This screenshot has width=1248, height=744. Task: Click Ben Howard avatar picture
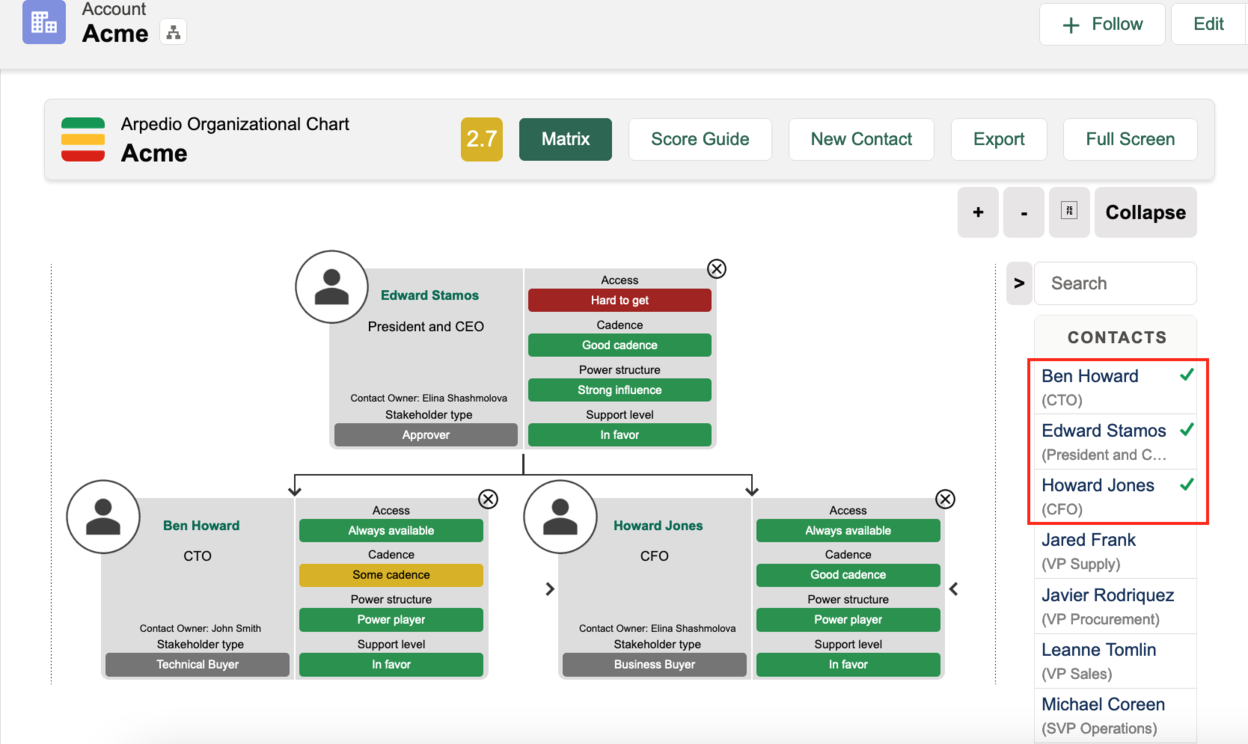(103, 517)
